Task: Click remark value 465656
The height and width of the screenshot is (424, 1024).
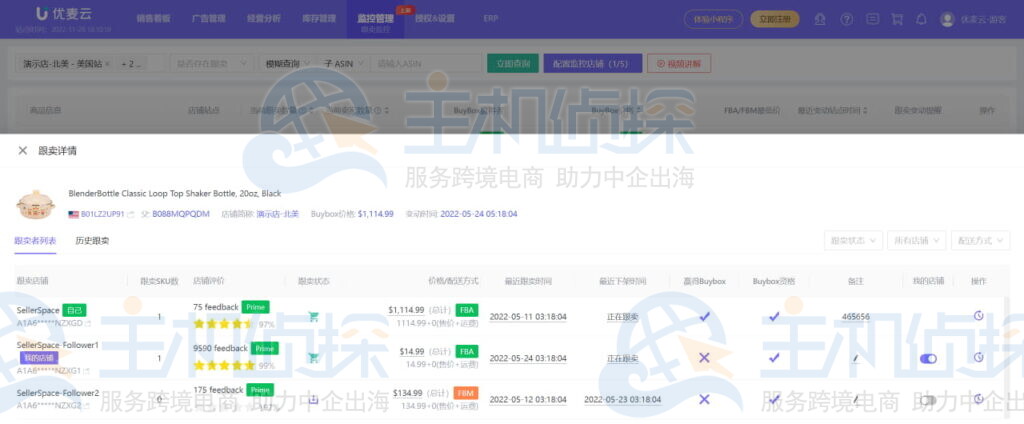Action: point(856,316)
